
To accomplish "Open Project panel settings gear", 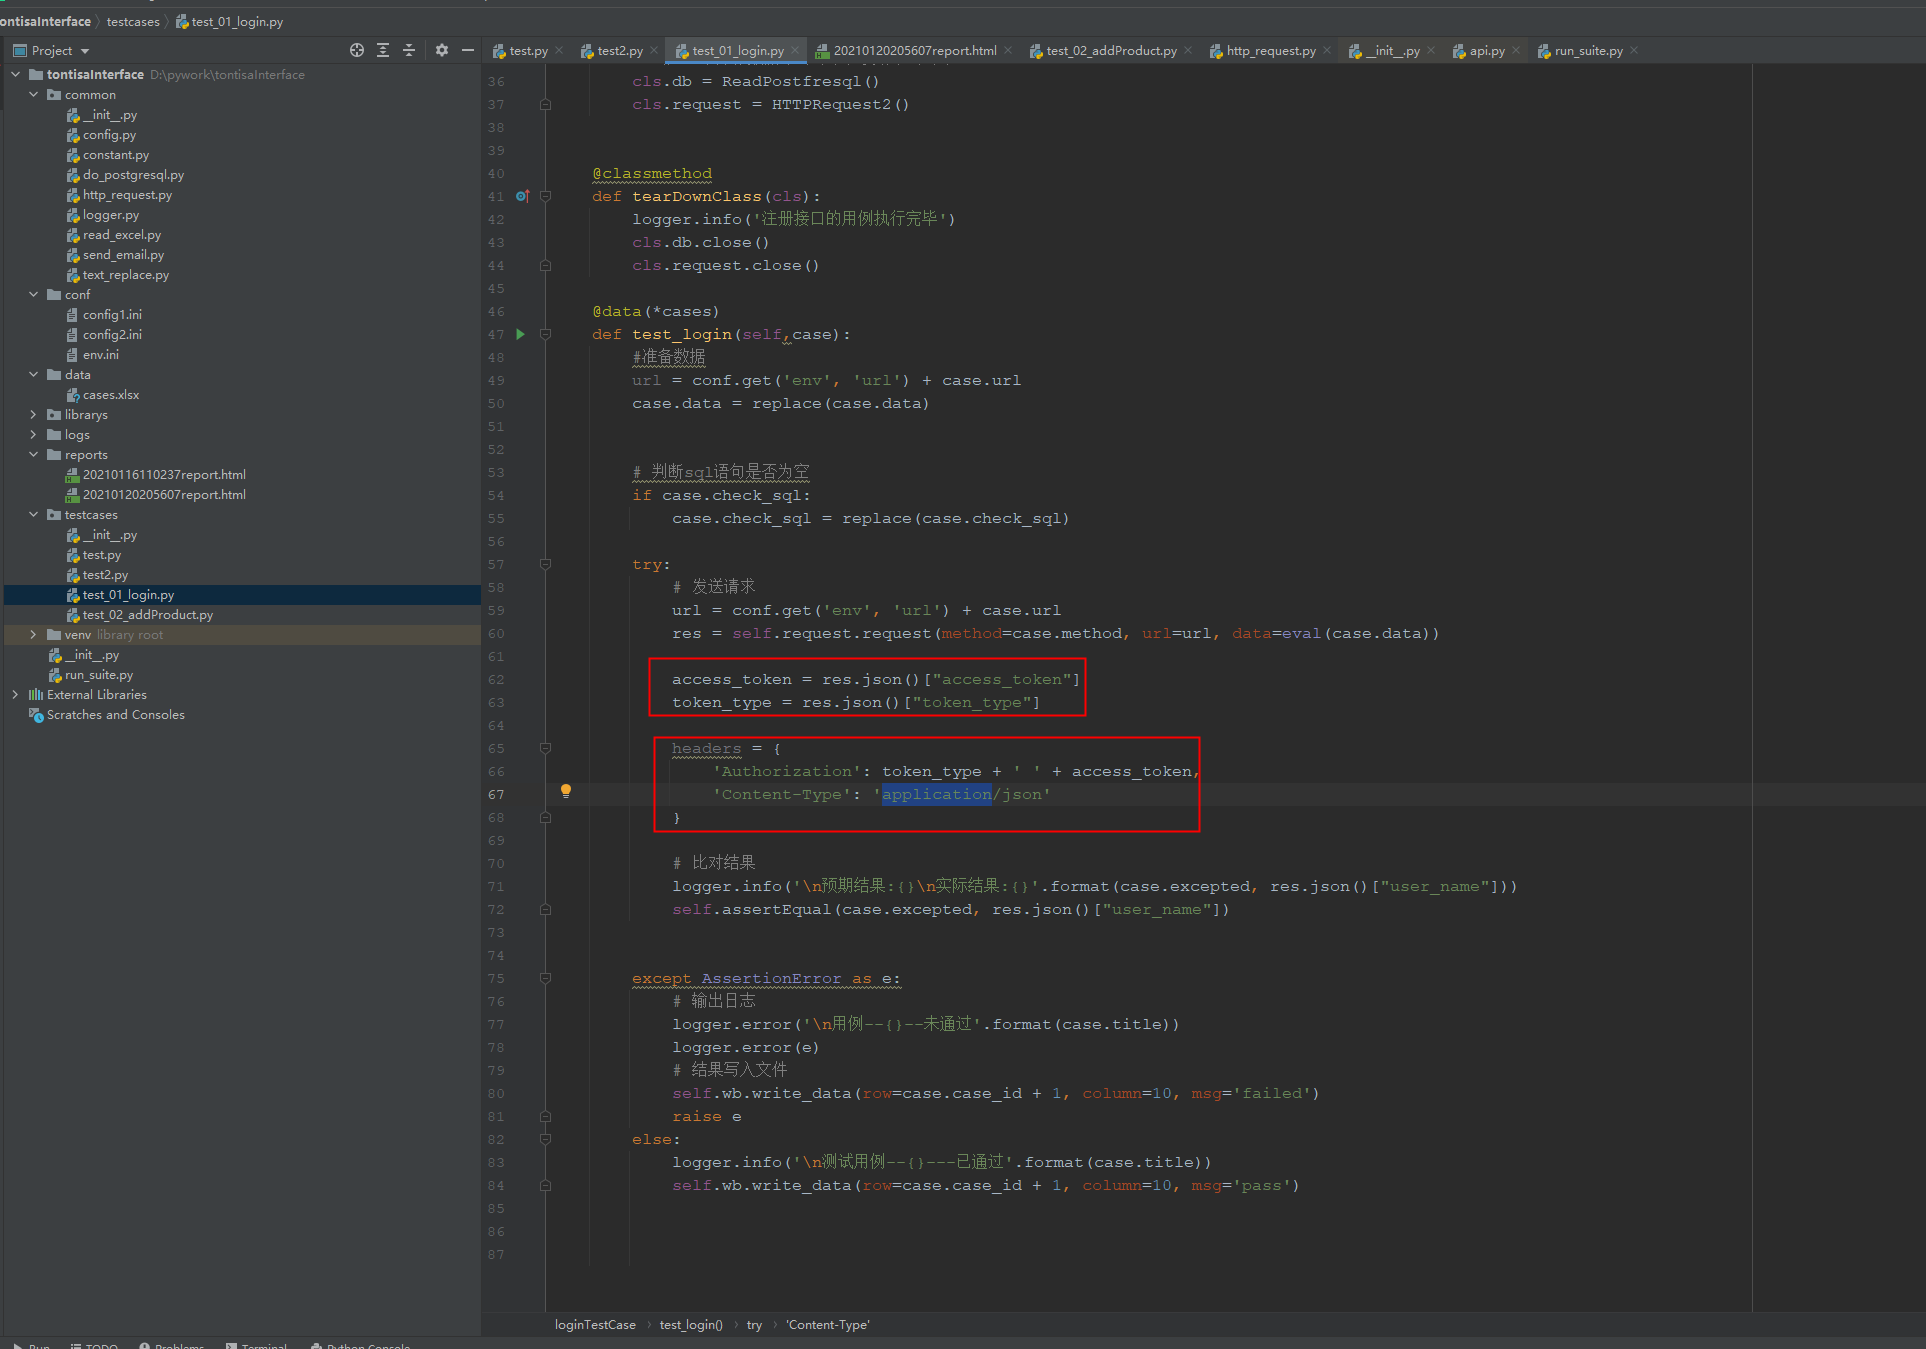I will tap(442, 50).
